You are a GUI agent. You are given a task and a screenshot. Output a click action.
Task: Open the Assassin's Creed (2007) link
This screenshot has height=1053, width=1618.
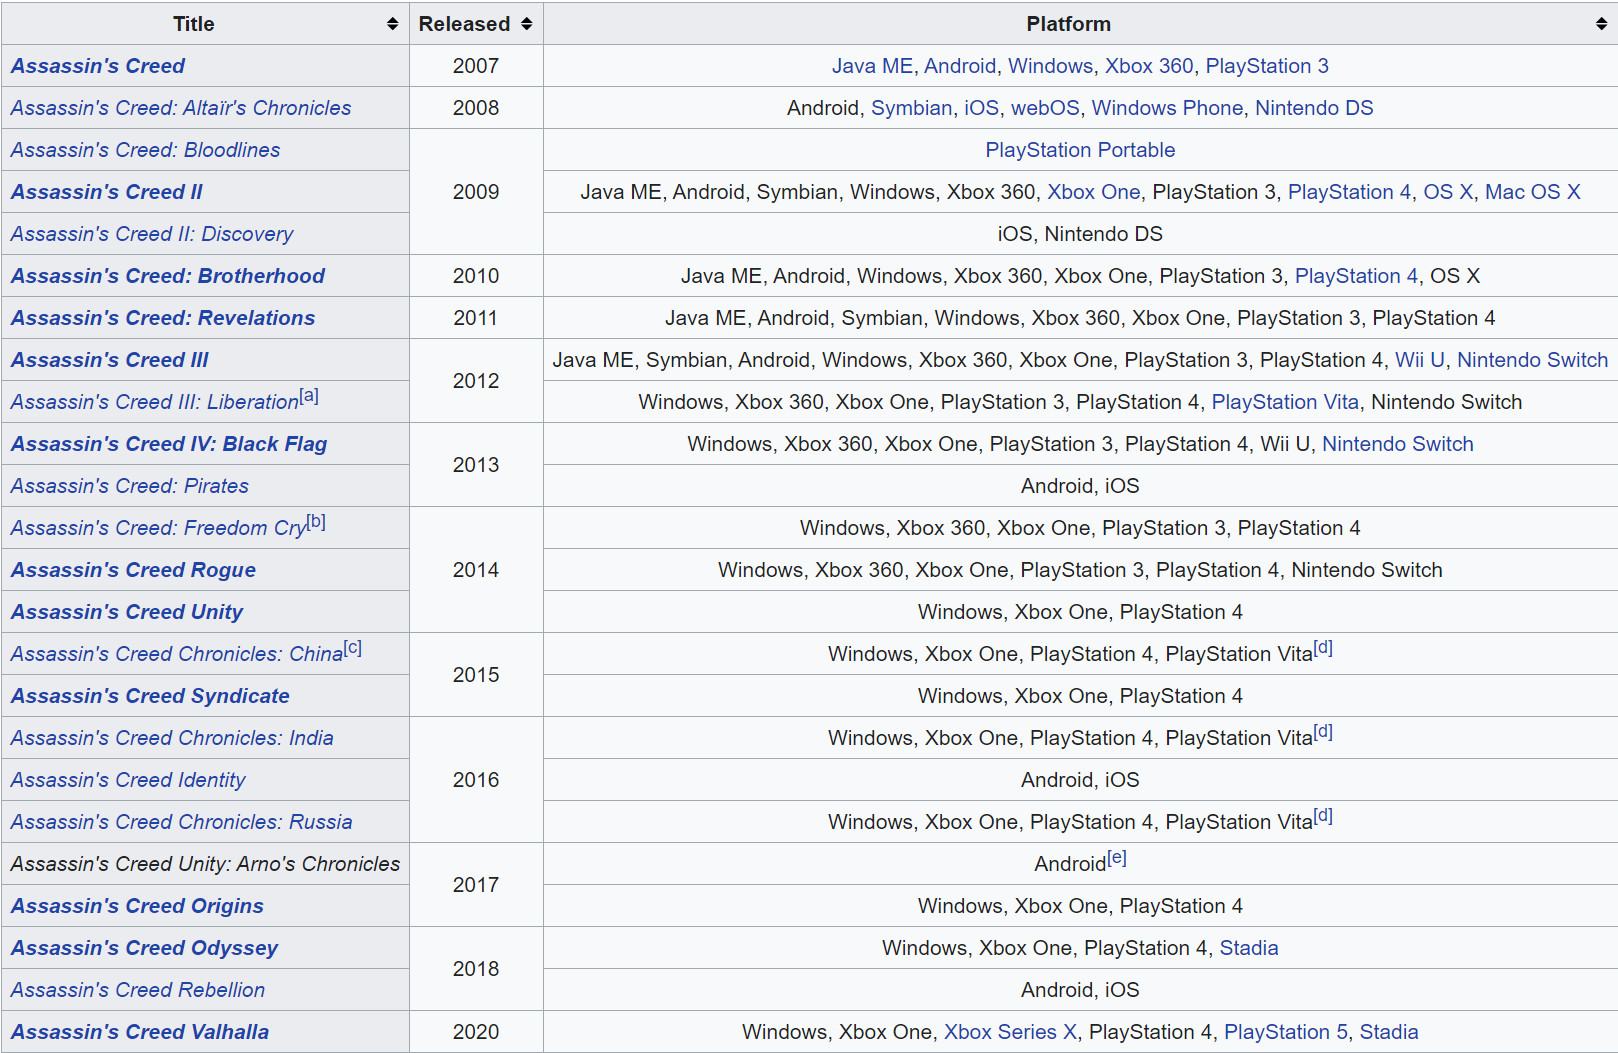[98, 66]
